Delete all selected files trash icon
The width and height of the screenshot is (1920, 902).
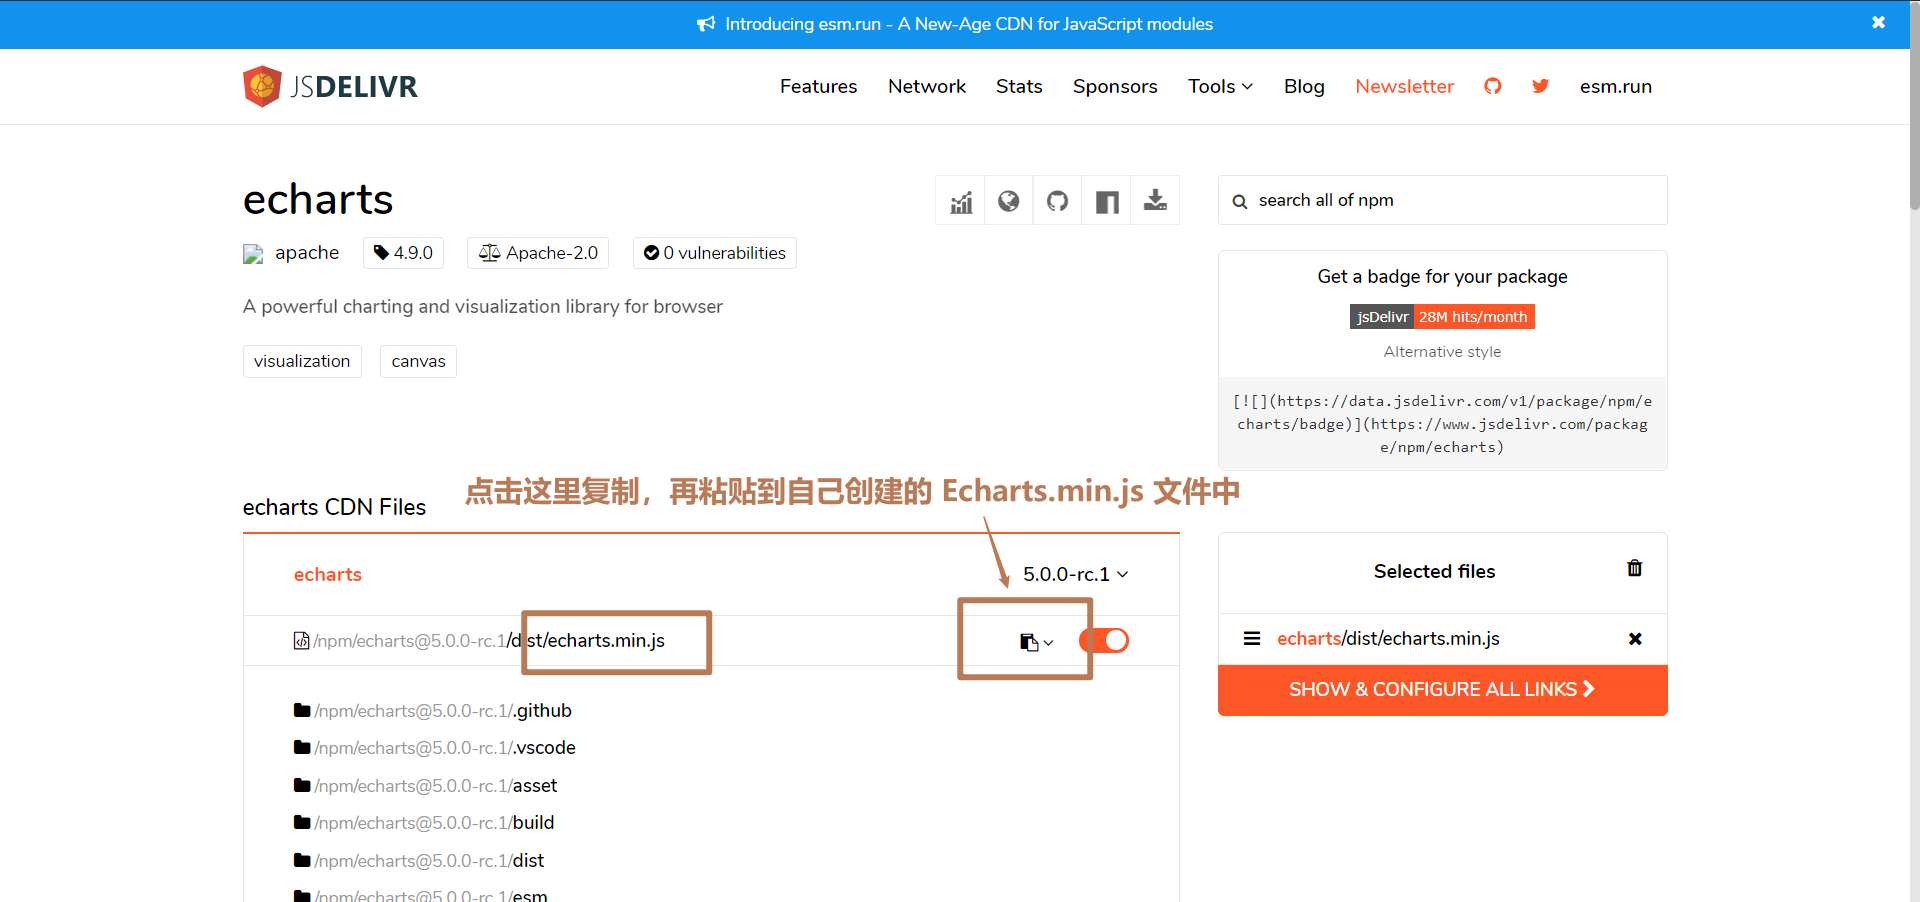click(x=1635, y=568)
